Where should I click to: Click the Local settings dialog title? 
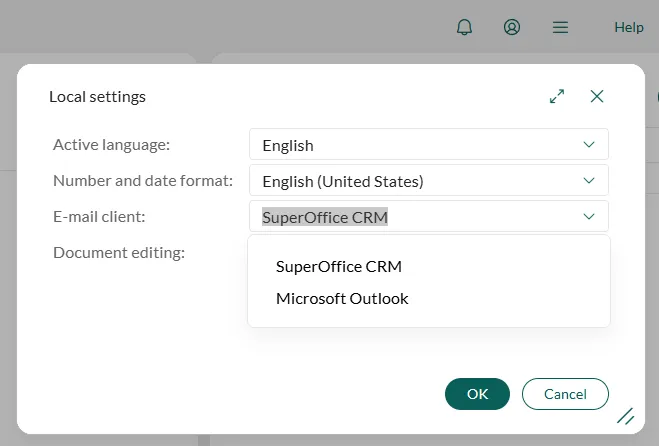97,97
